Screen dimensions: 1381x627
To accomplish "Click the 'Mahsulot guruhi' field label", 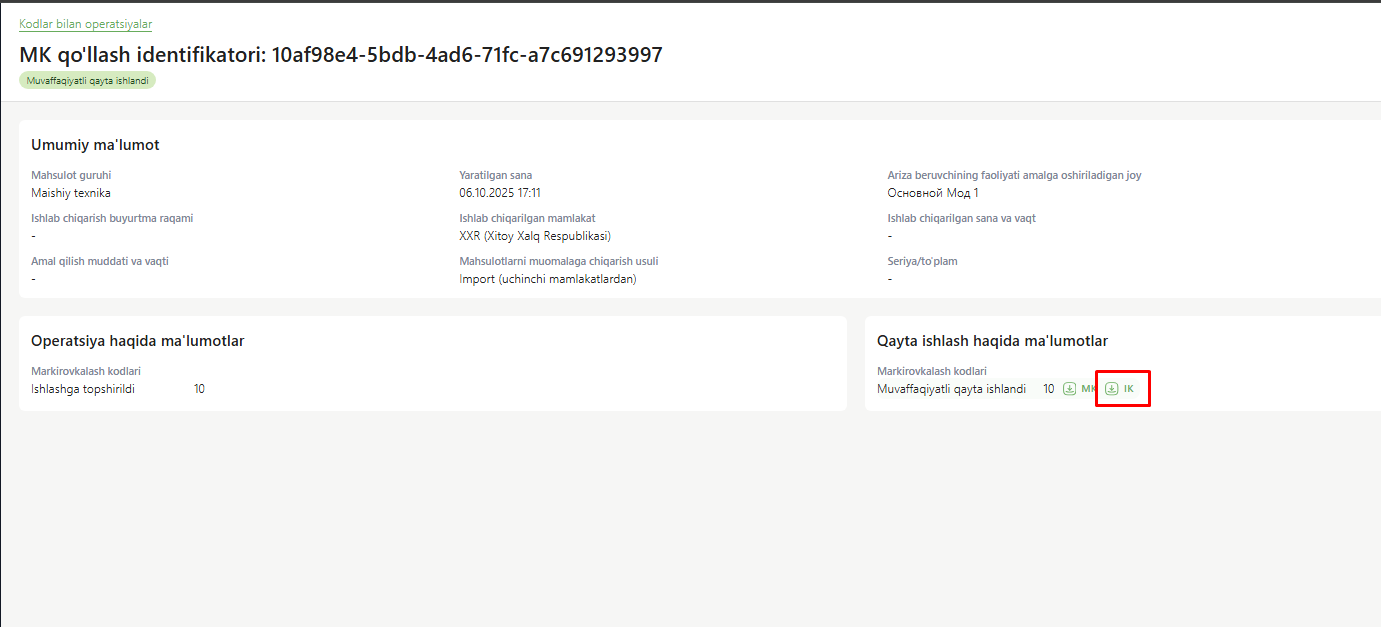I will (71, 175).
